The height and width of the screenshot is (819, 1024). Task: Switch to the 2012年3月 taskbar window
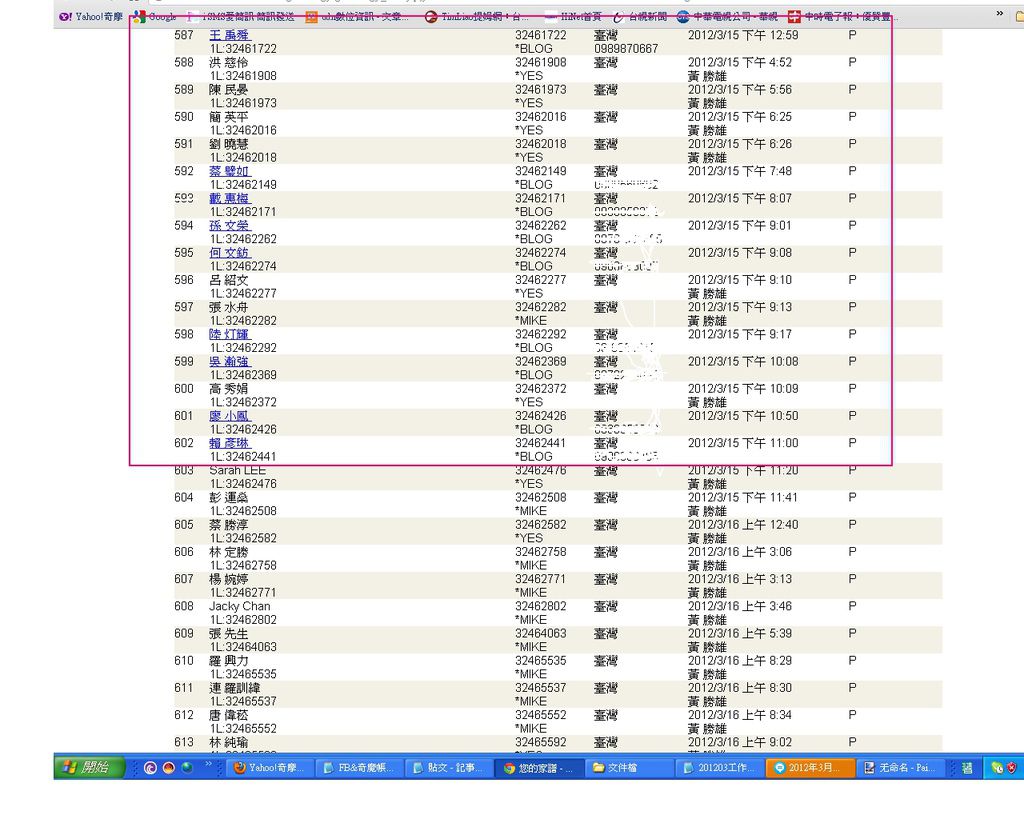(x=810, y=768)
